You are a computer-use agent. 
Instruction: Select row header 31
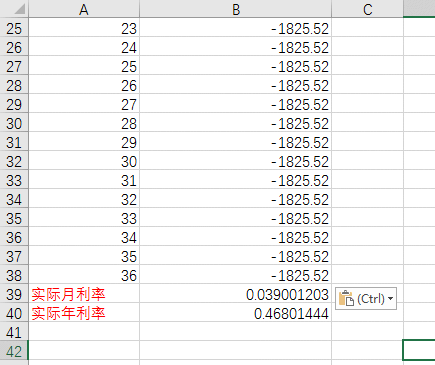pos(14,142)
